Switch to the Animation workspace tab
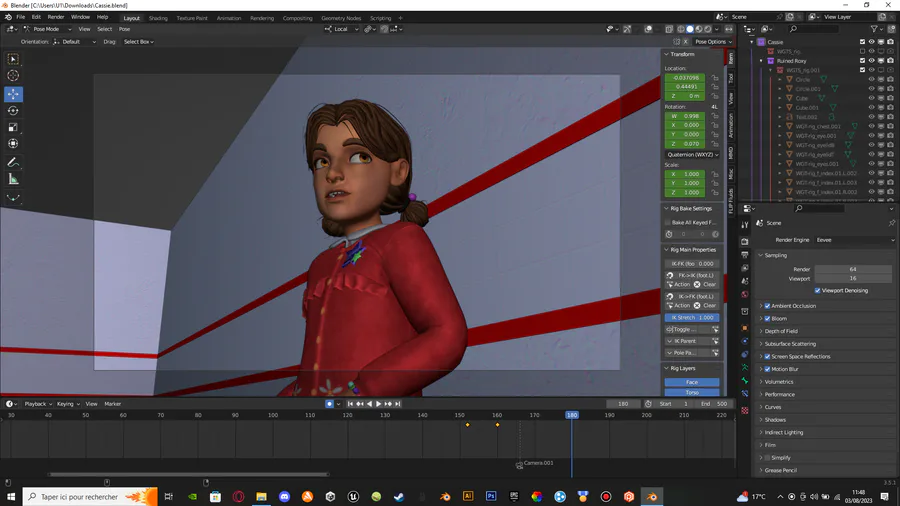 (228, 18)
